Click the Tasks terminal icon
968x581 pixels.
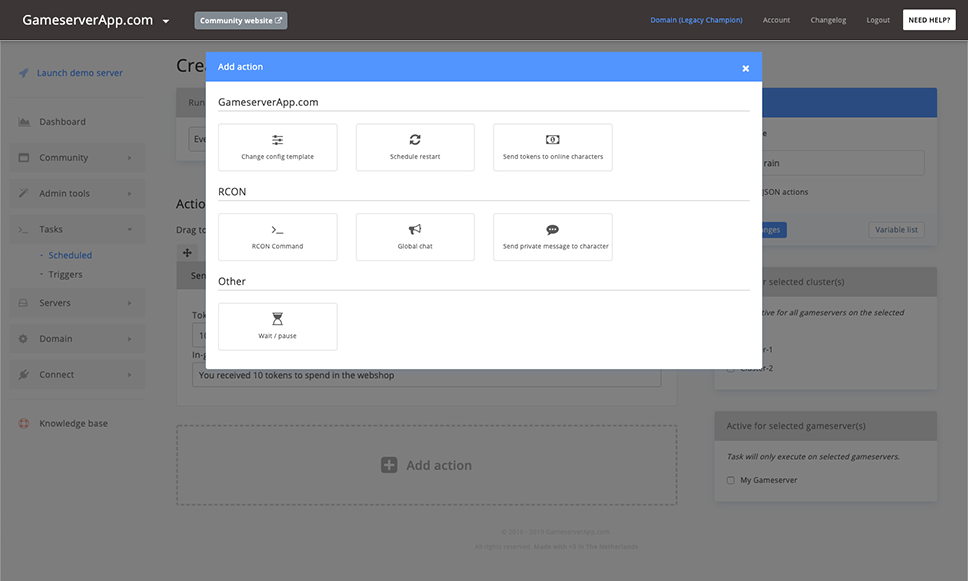(x=23, y=229)
